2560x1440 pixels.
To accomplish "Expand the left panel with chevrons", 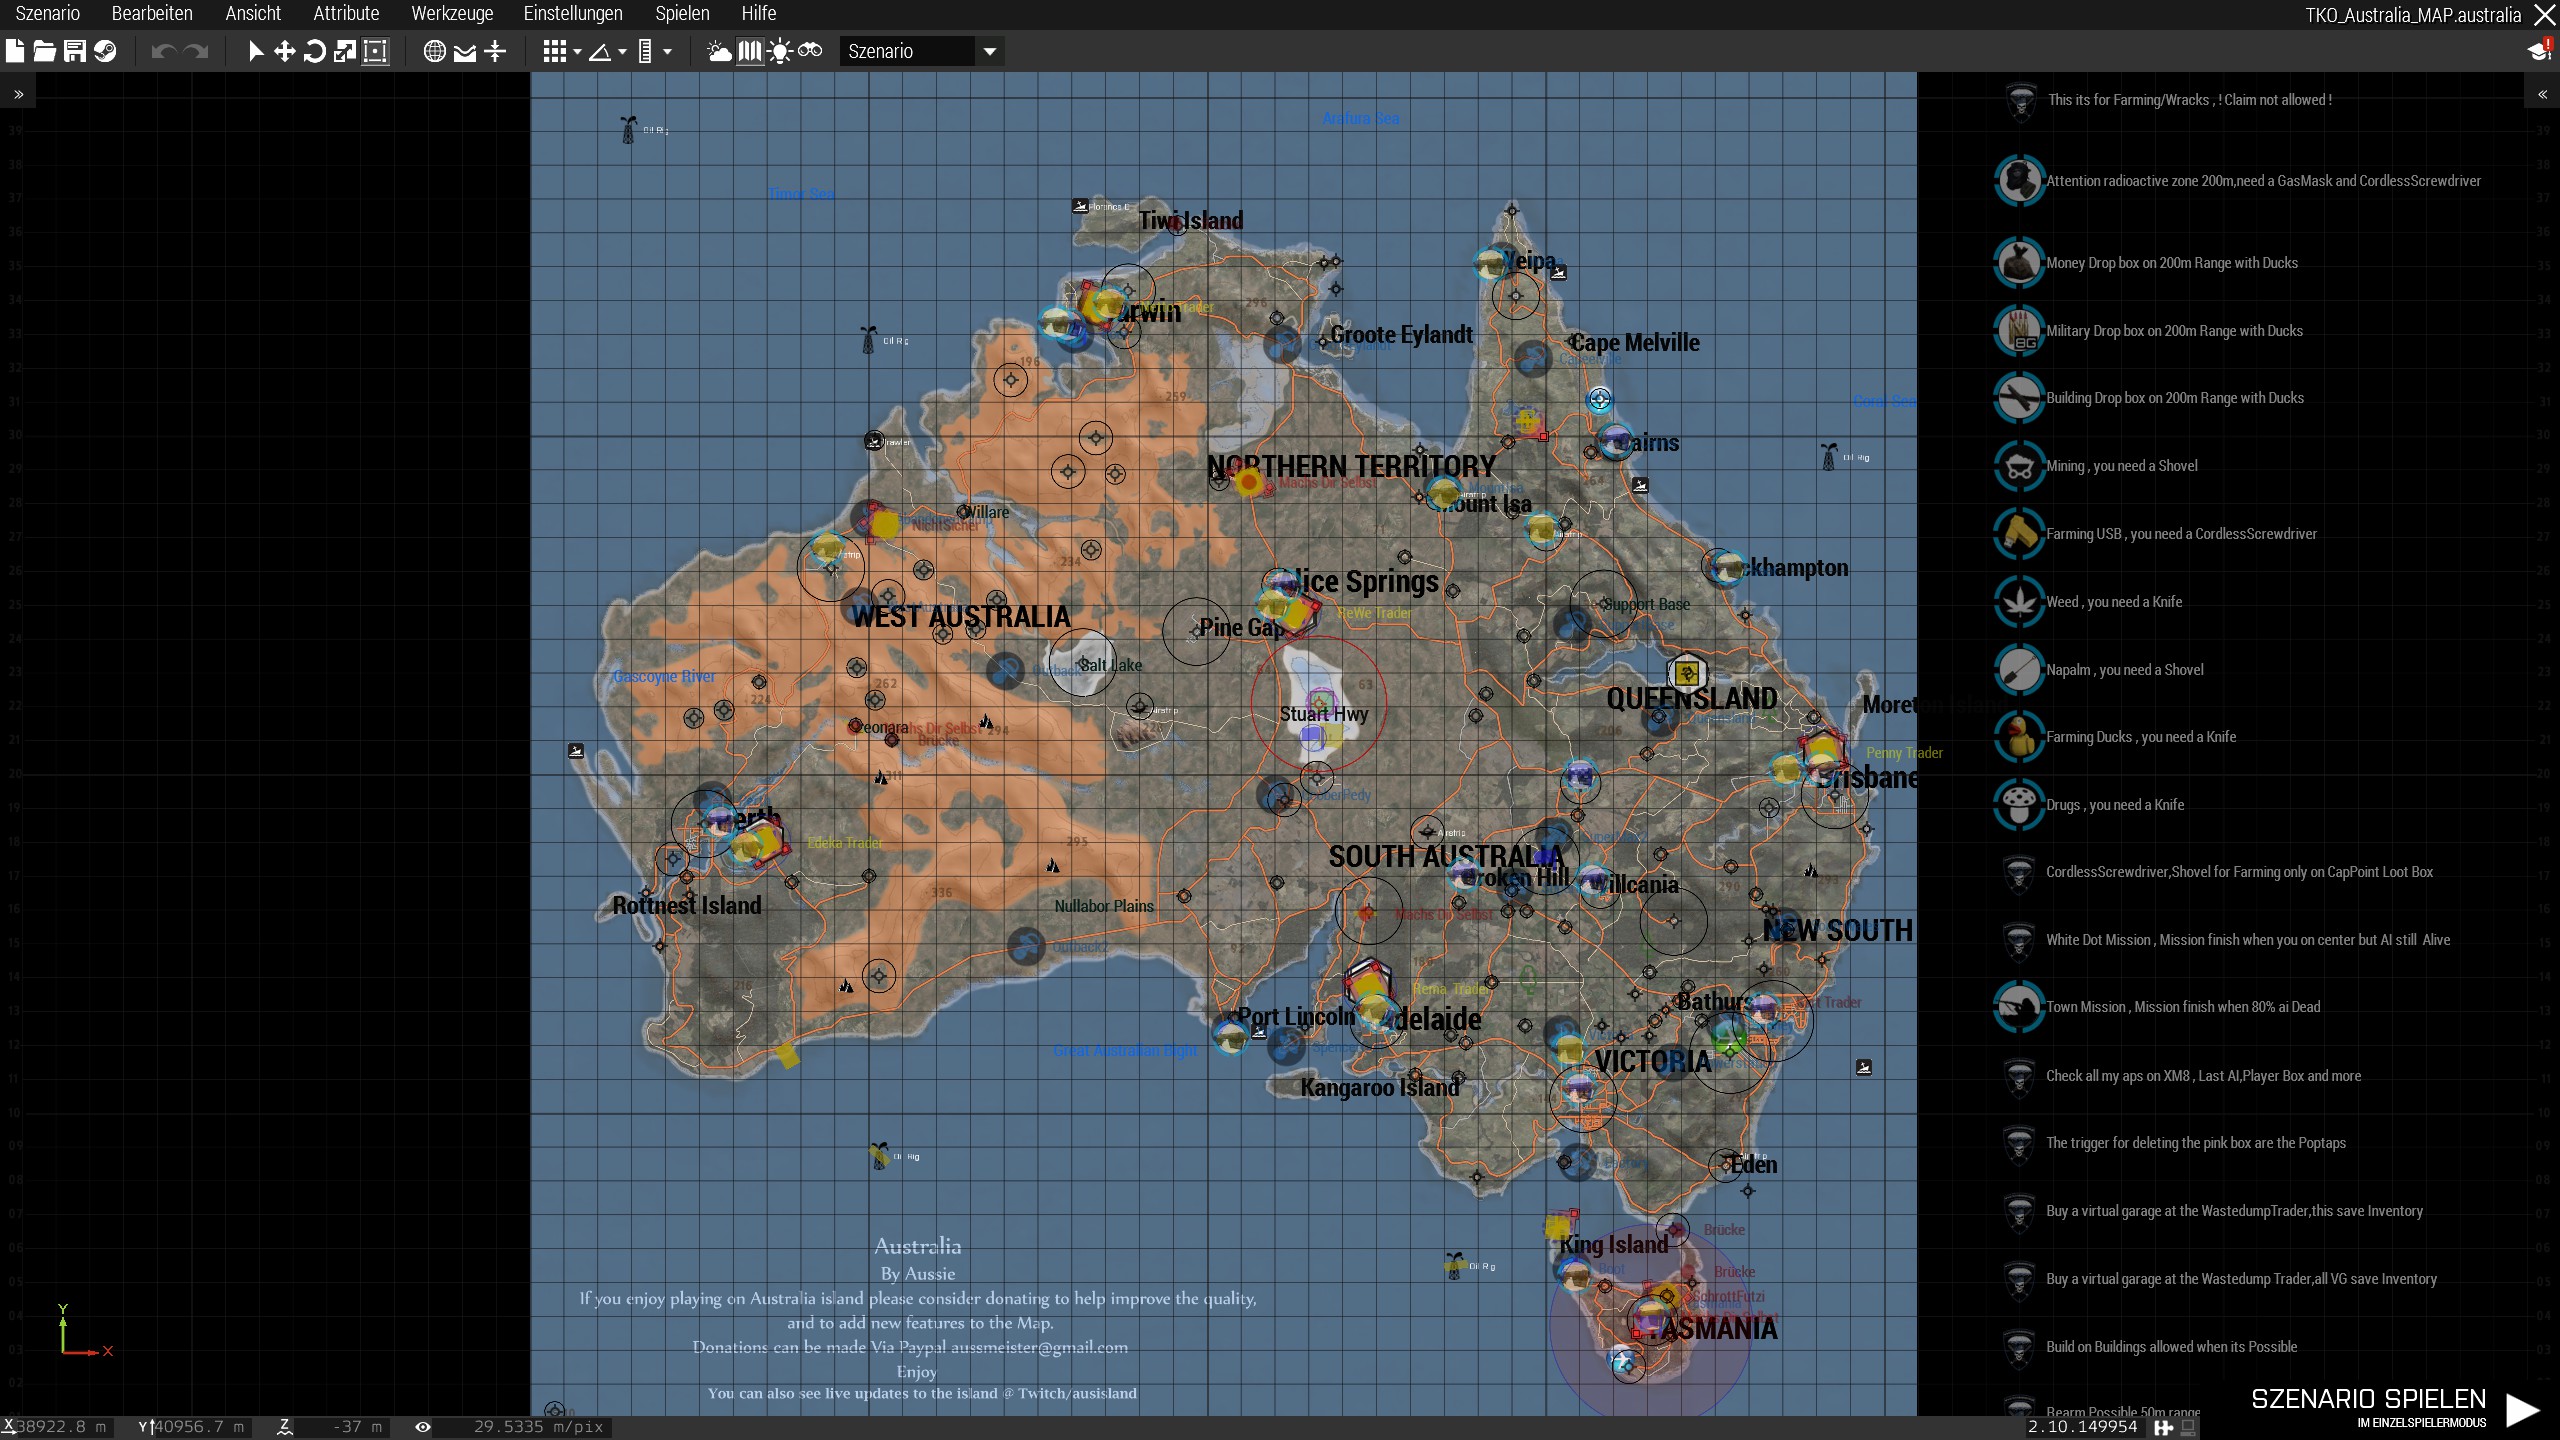I will pyautogui.click(x=18, y=94).
